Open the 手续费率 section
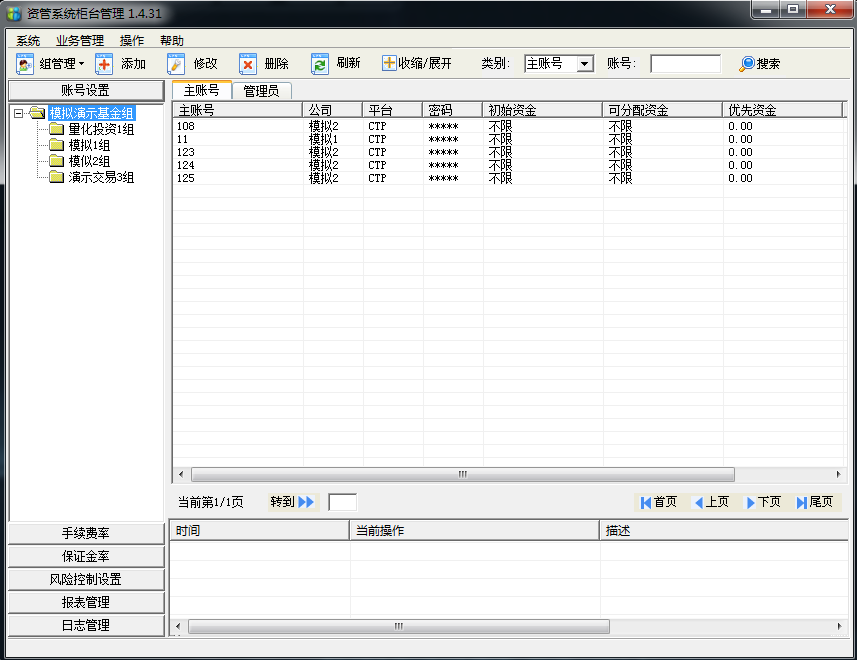The image size is (857, 660). coord(85,533)
